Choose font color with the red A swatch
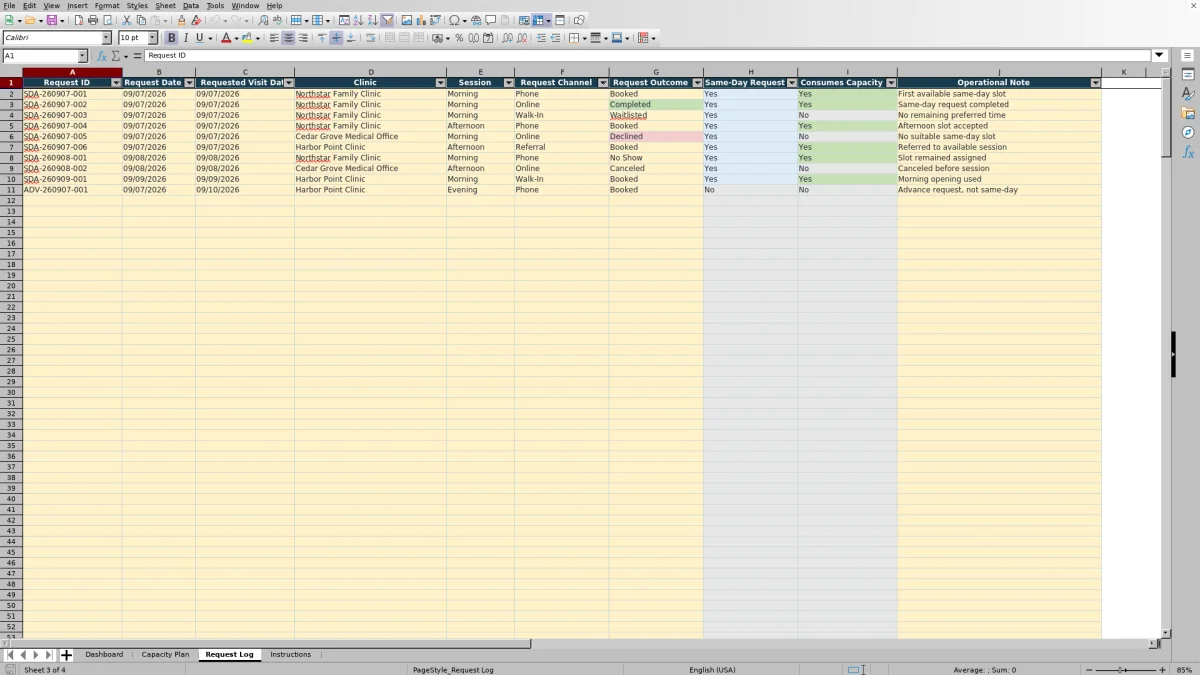The height and width of the screenshot is (675, 1200). tap(225, 38)
